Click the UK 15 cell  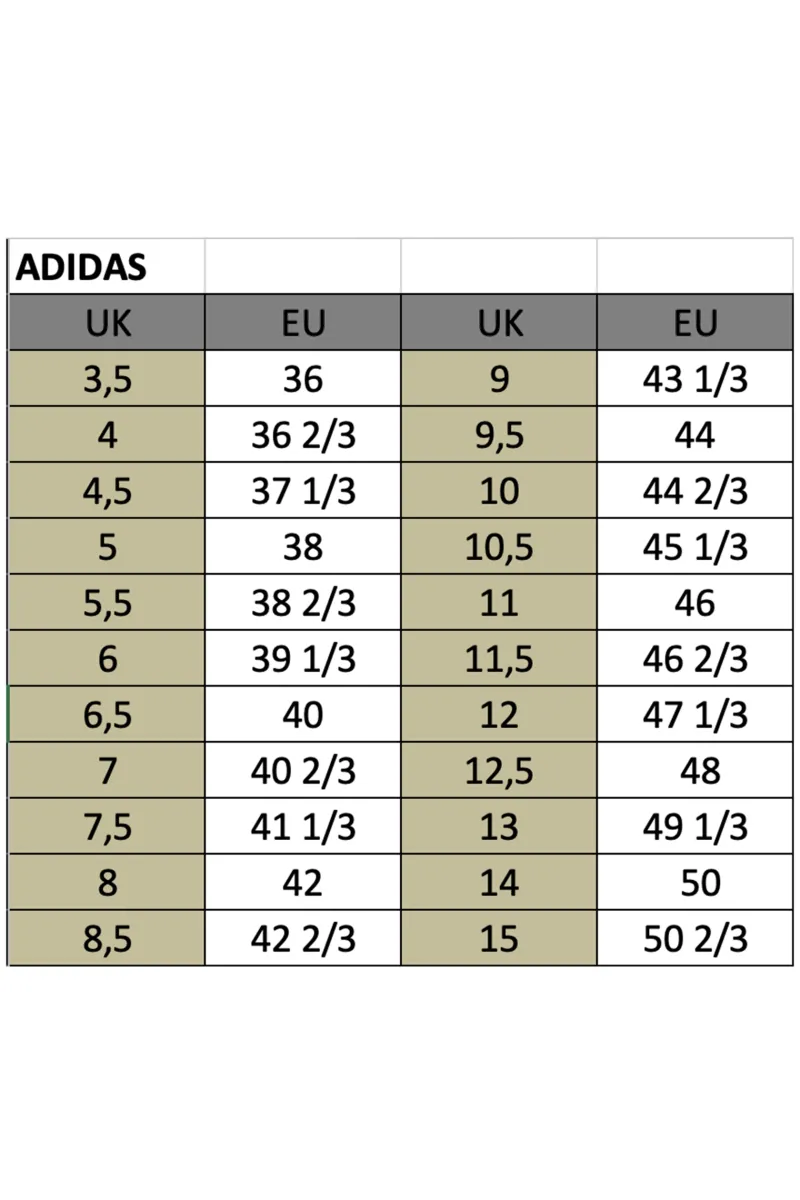pyautogui.click(x=499, y=939)
